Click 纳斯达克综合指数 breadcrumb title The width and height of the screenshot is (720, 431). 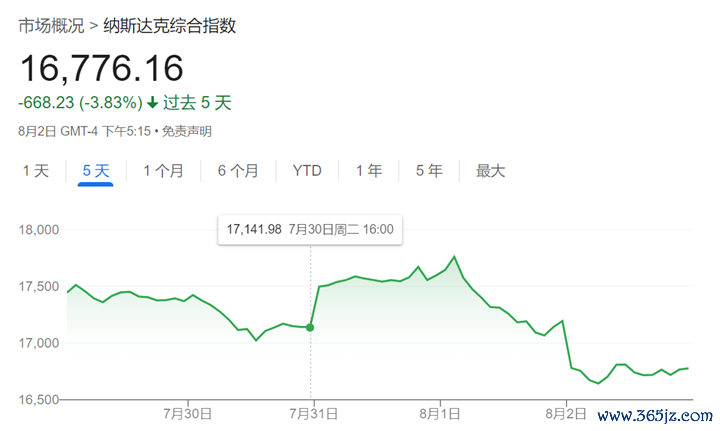pos(169,26)
